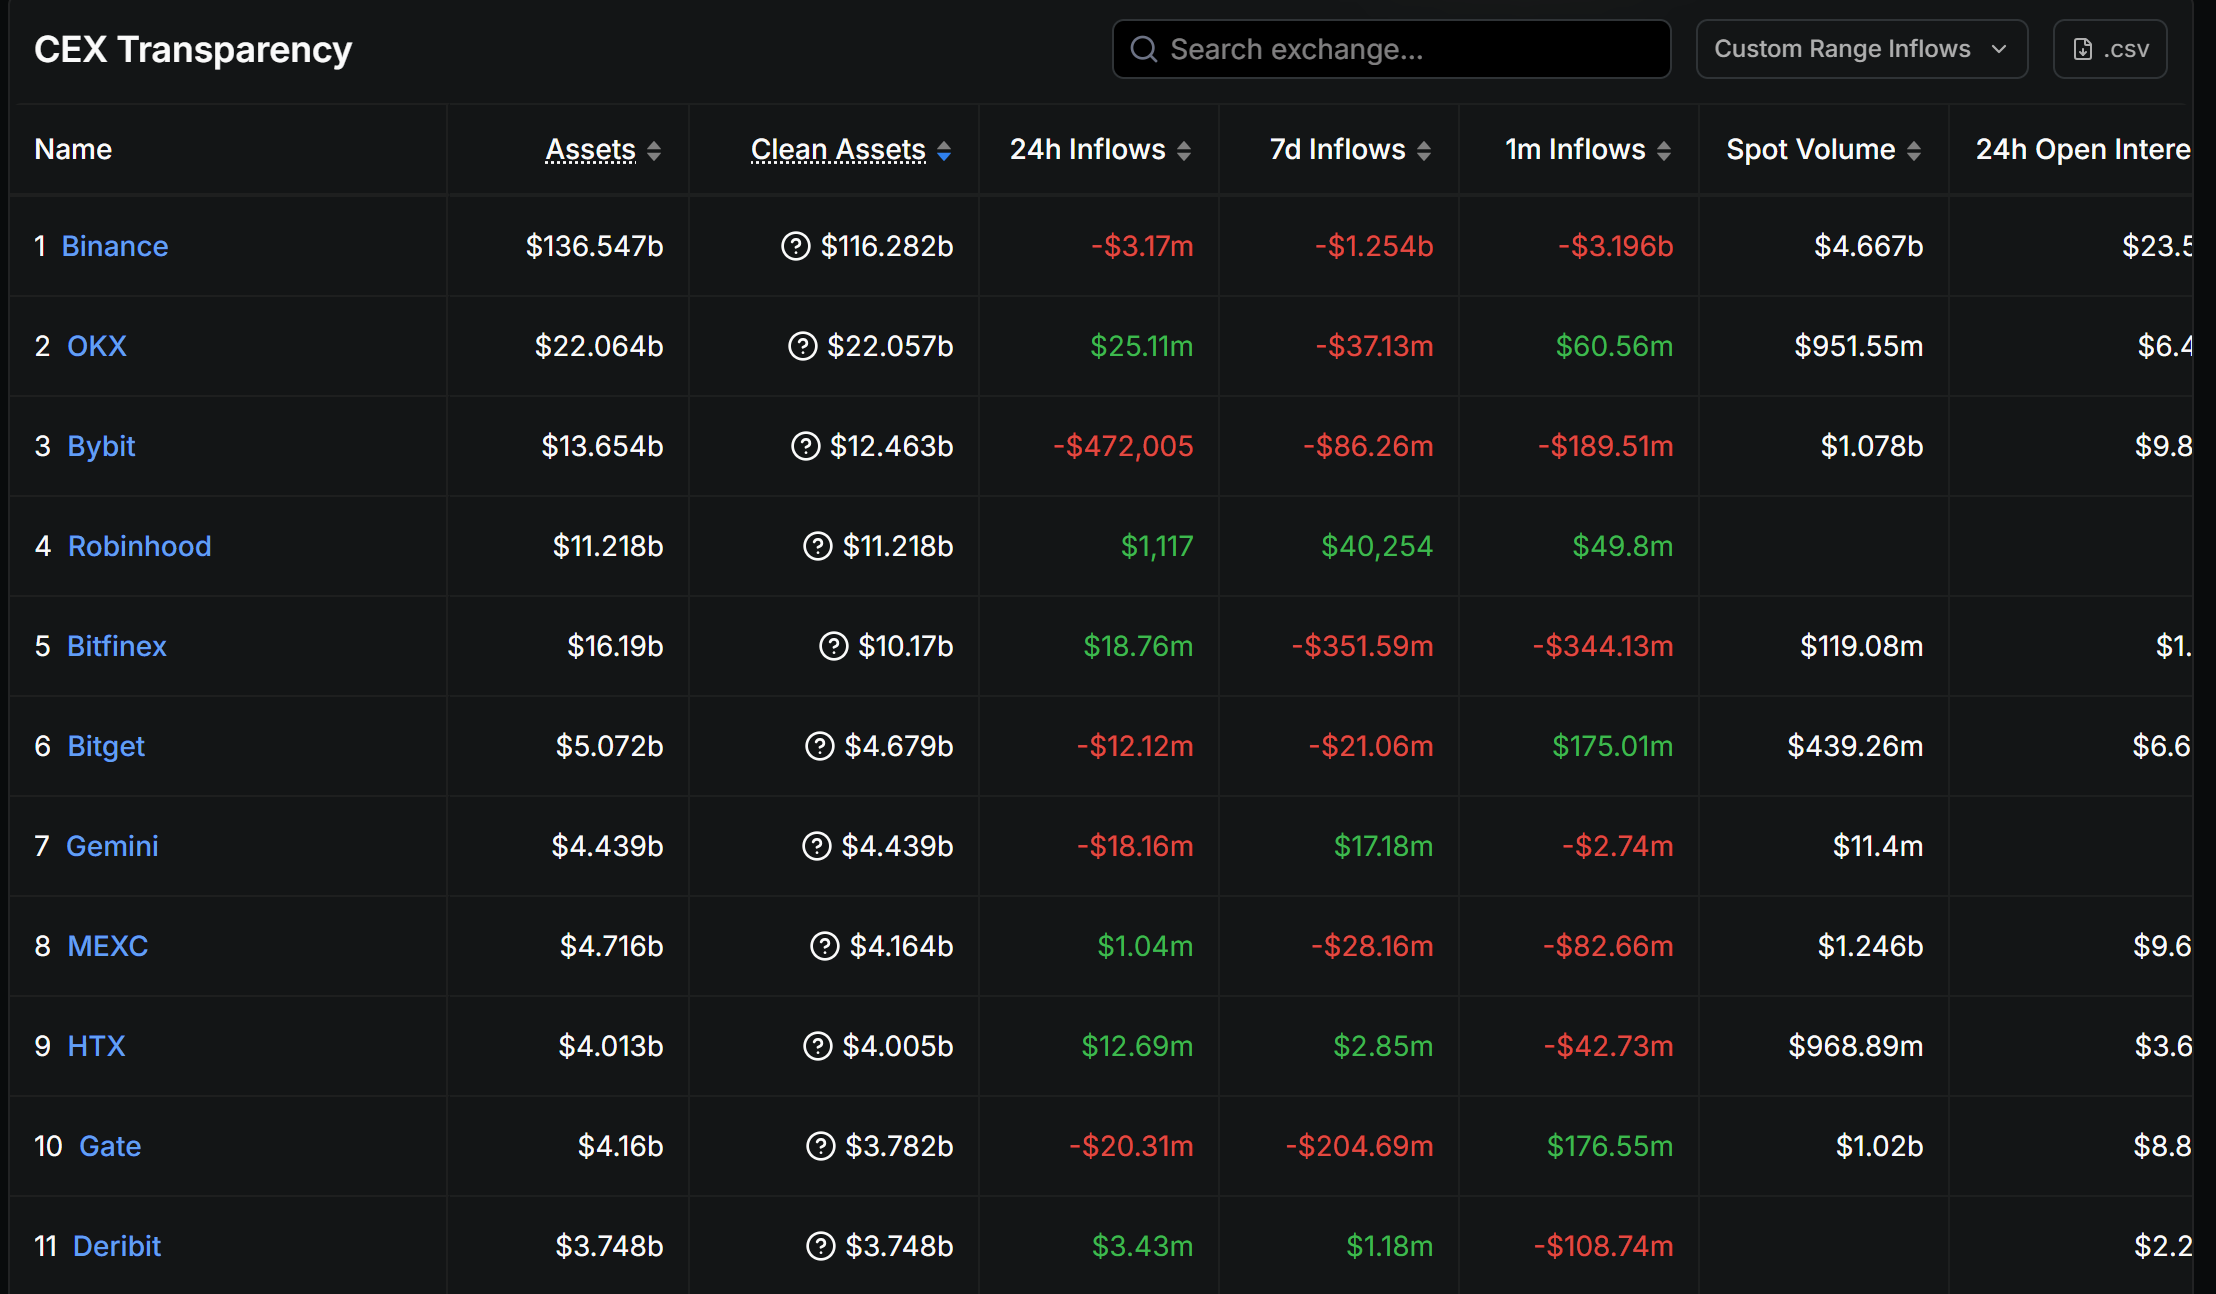Click the sort arrows next to Clean Assets
Viewport: 2216px width, 1294px height.
pyautogui.click(x=944, y=151)
